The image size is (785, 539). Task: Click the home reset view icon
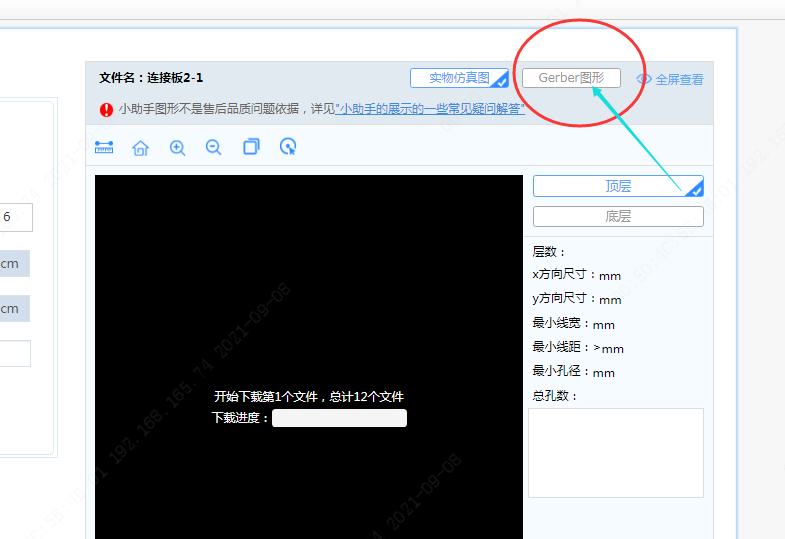pyautogui.click(x=140, y=147)
